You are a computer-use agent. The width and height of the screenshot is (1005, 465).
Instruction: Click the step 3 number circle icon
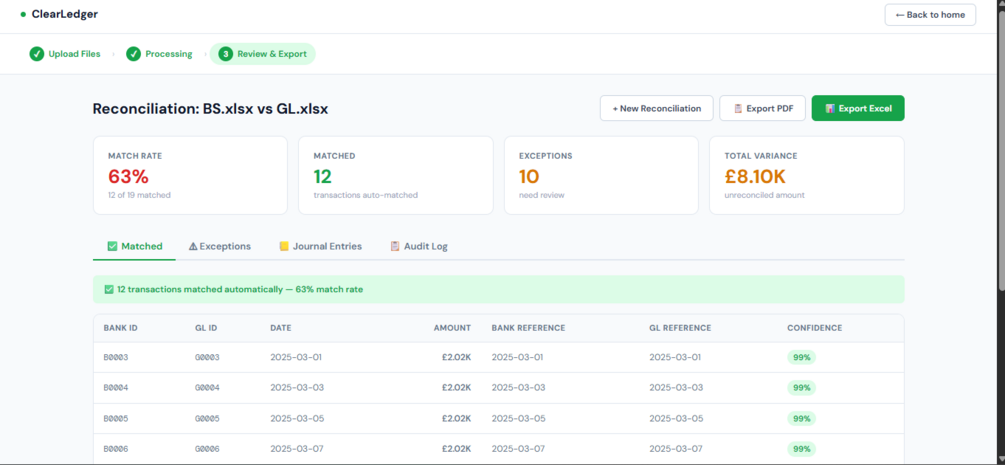pyautogui.click(x=226, y=54)
